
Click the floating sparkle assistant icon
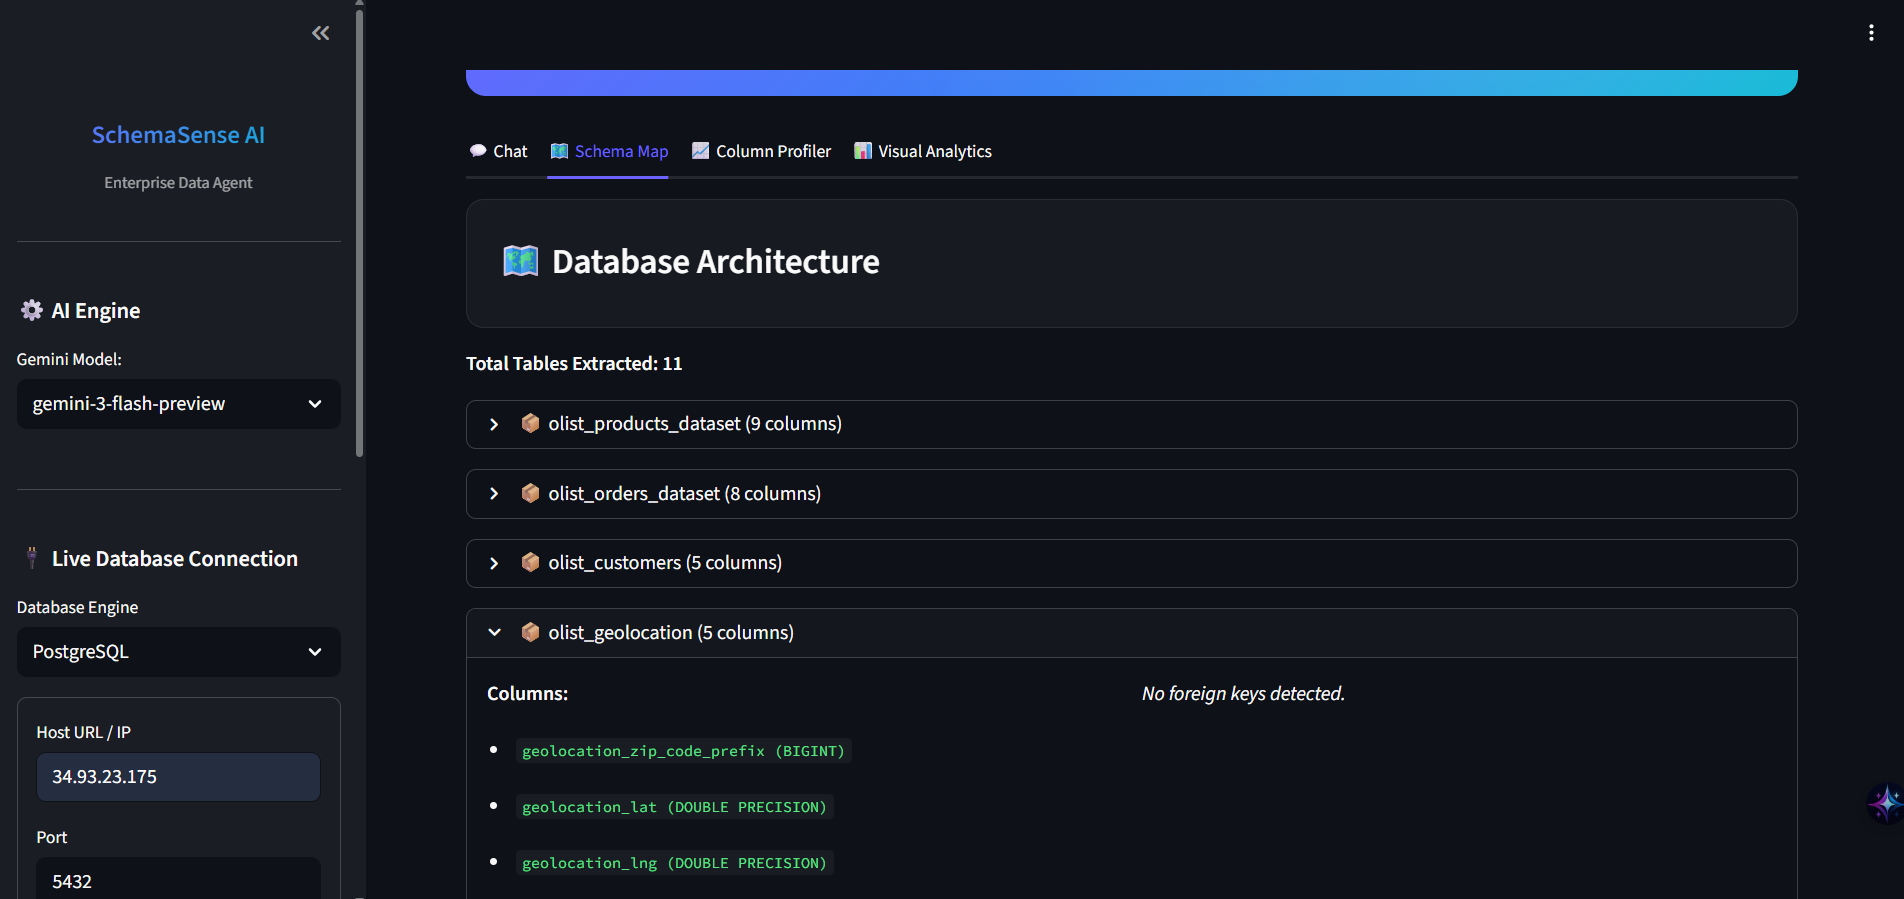click(1885, 803)
